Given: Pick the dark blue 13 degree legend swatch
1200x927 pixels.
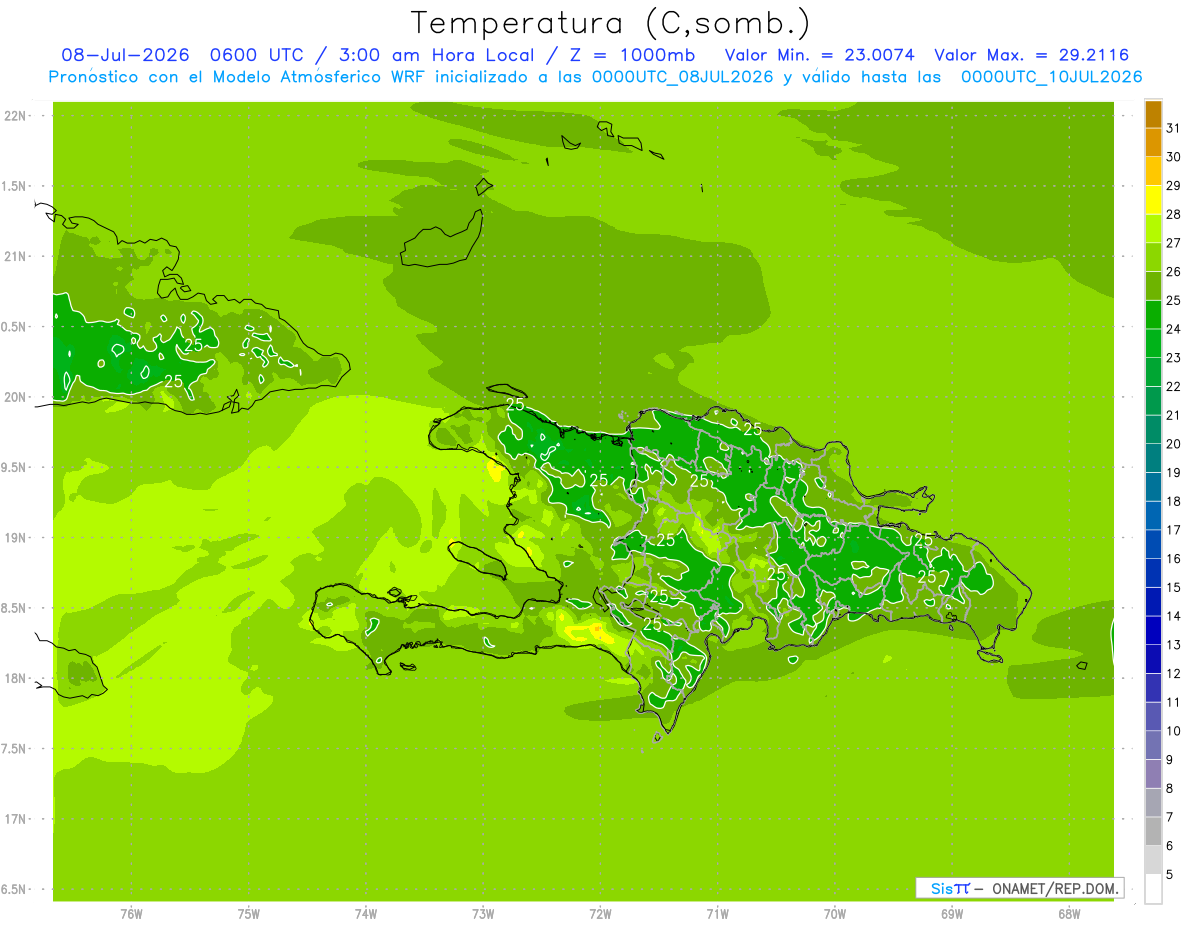Looking at the screenshot, I should point(1153,631).
